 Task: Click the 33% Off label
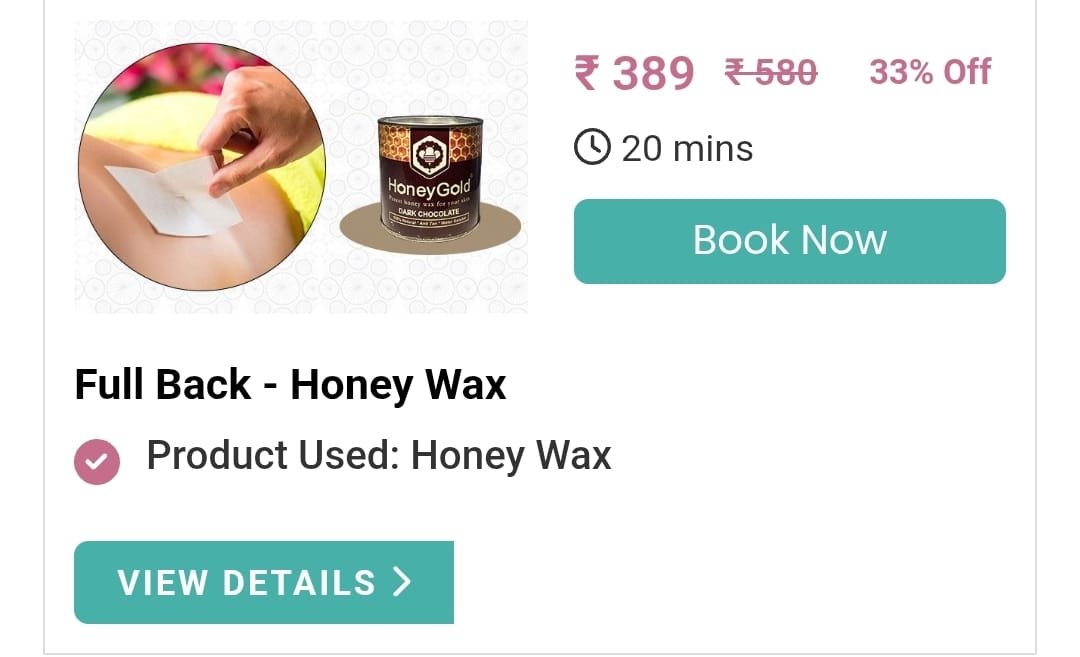(x=930, y=72)
